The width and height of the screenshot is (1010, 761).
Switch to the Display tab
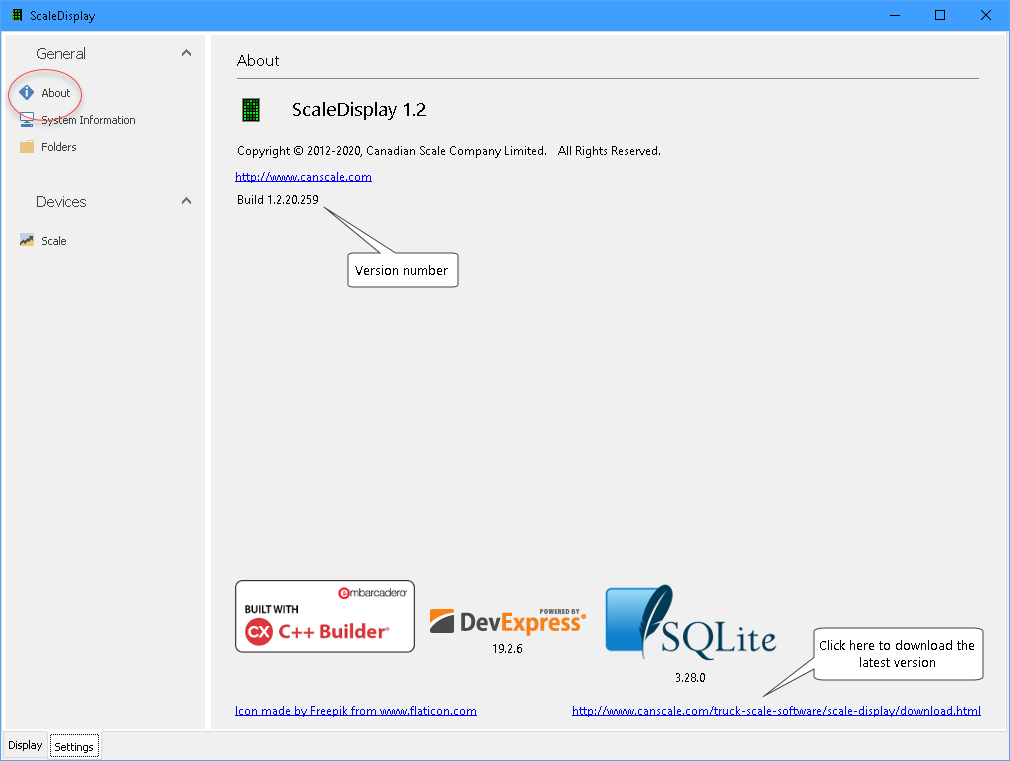[x=25, y=746]
